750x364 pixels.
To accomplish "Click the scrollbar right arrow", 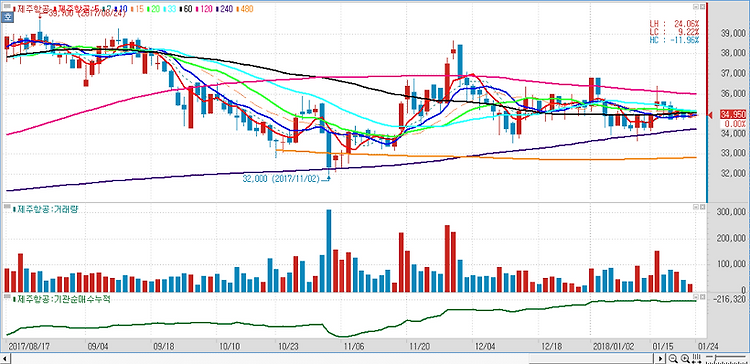I will point(661,358).
